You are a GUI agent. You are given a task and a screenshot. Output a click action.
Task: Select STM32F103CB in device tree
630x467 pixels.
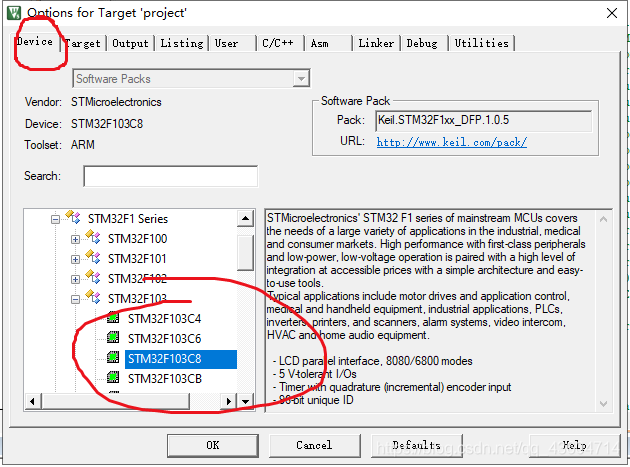(165, 379)
